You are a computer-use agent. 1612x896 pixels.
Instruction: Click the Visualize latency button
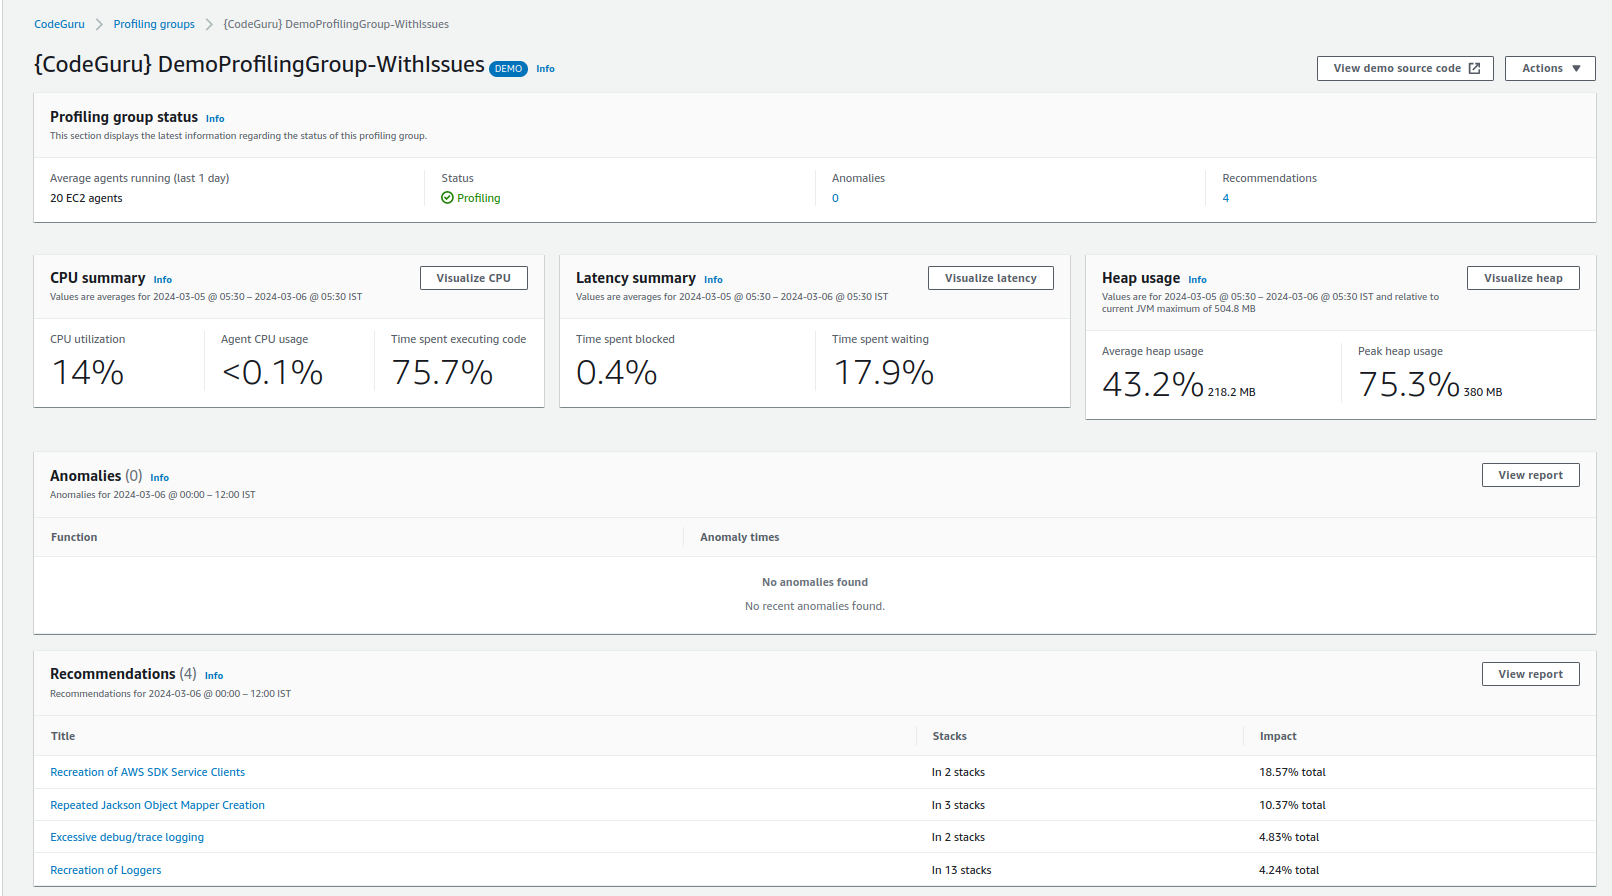[x=991, y=278]
